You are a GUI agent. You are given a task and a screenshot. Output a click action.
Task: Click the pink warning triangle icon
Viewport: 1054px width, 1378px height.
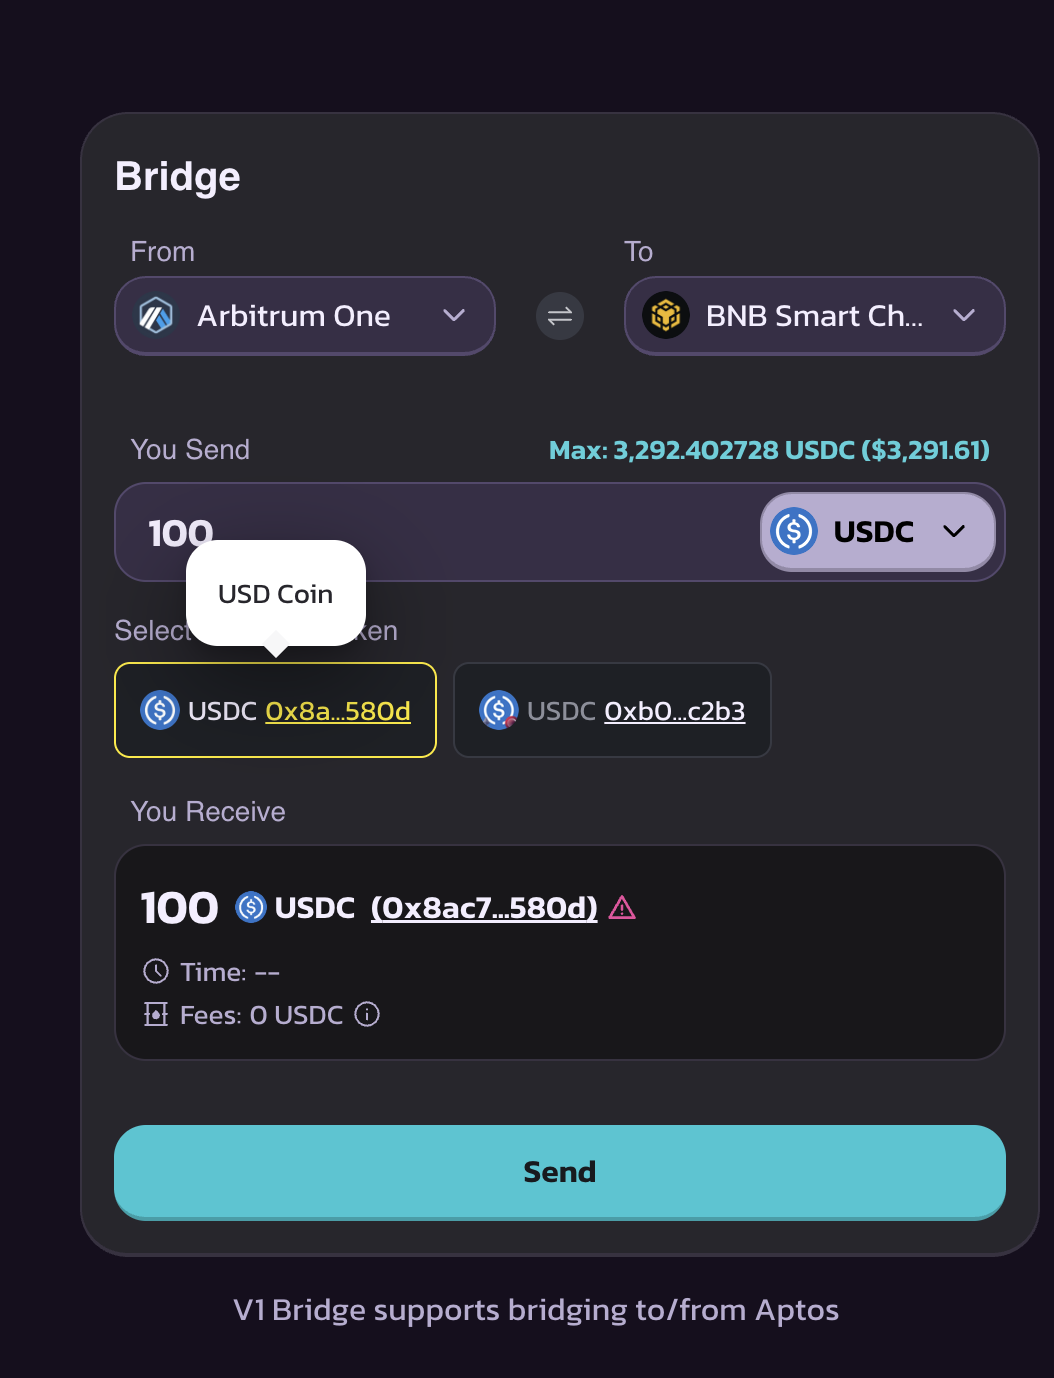pos(622,908)
